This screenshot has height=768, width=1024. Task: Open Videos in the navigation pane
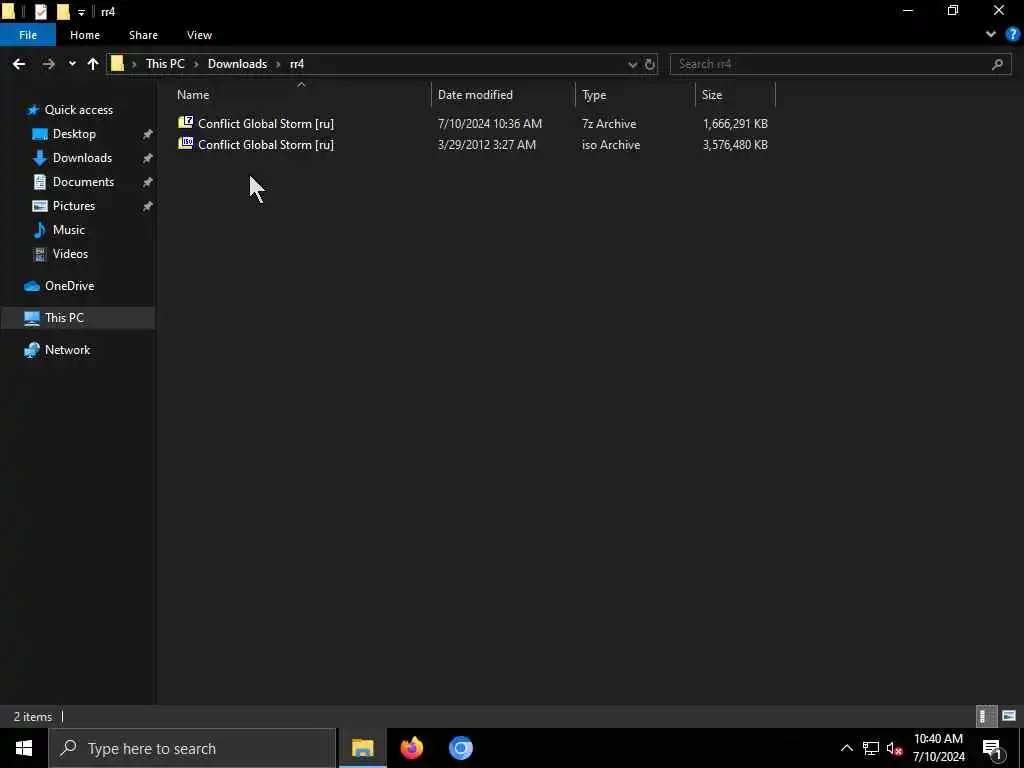70,254
